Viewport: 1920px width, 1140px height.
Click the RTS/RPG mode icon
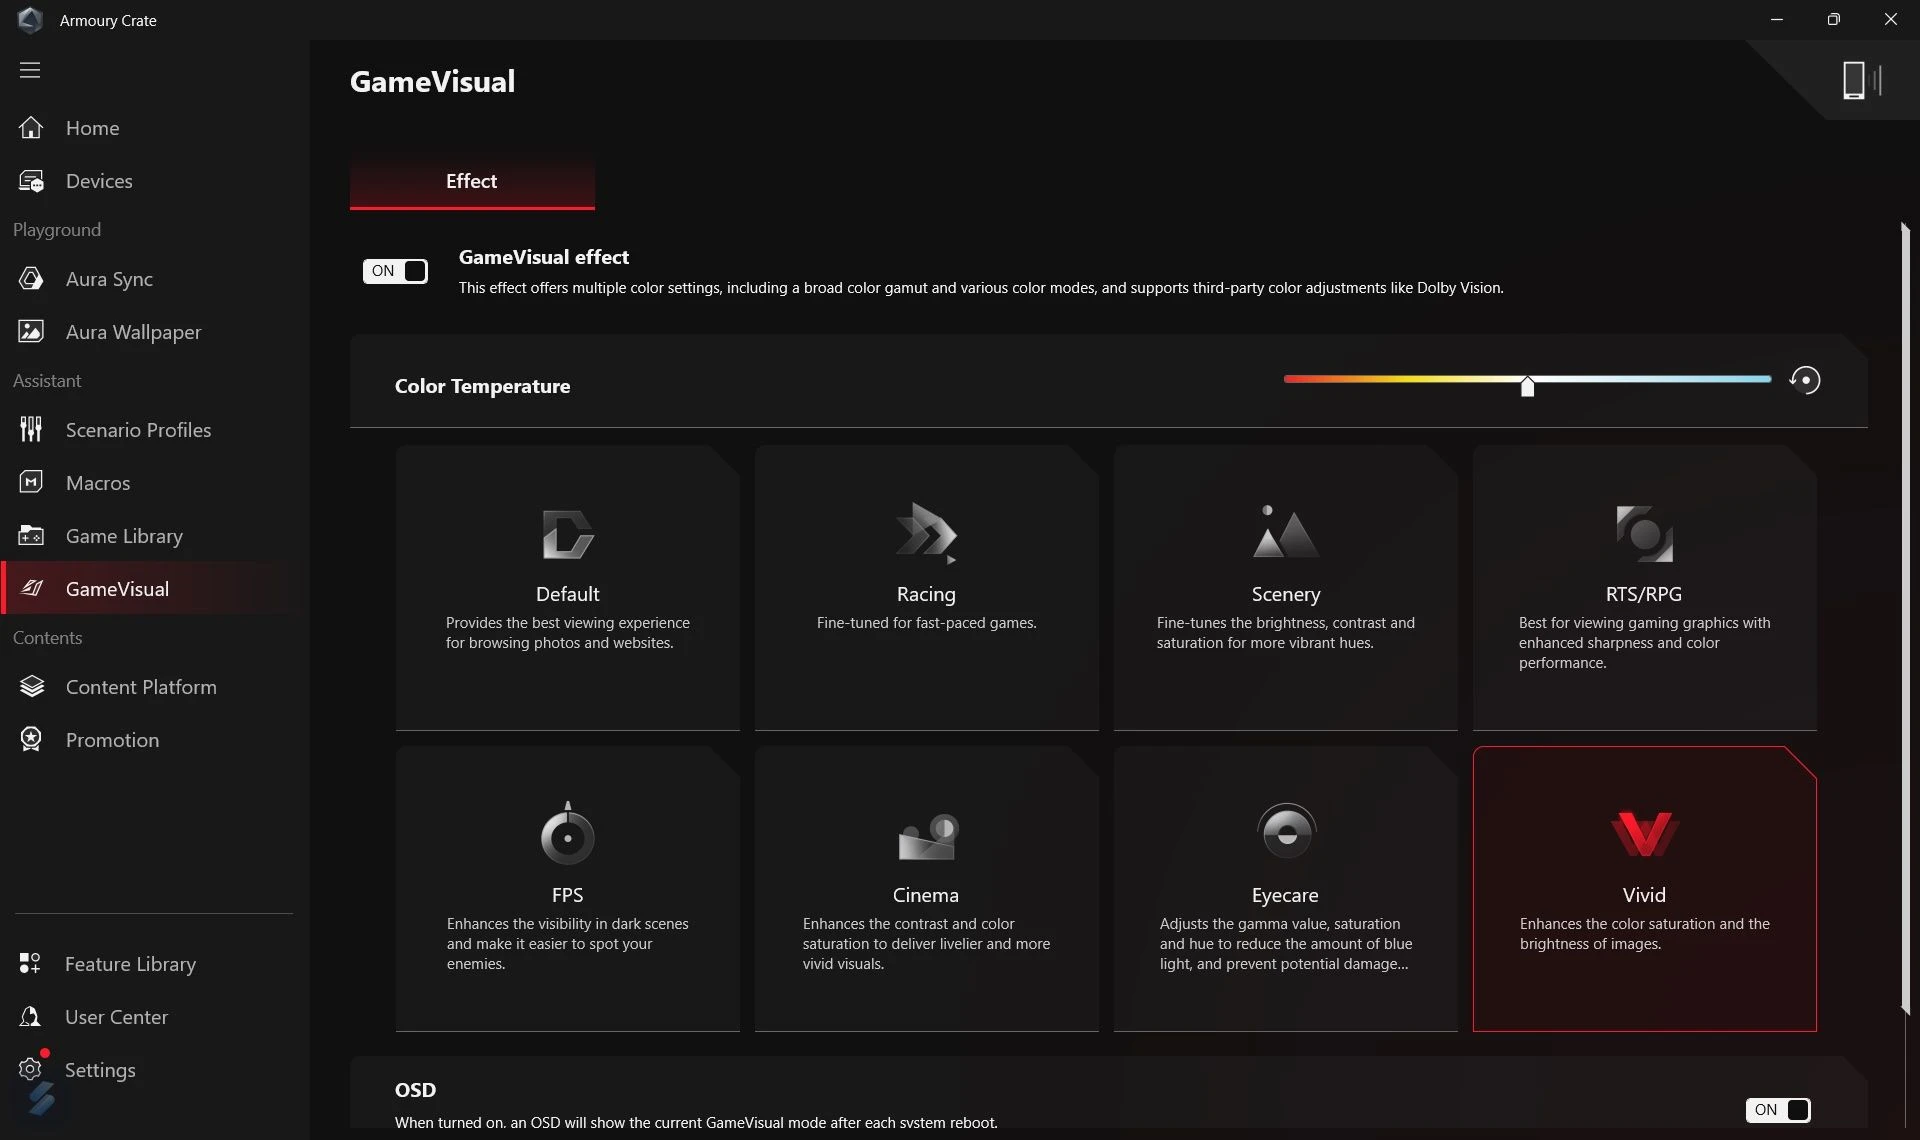(x=1644, y=533)
